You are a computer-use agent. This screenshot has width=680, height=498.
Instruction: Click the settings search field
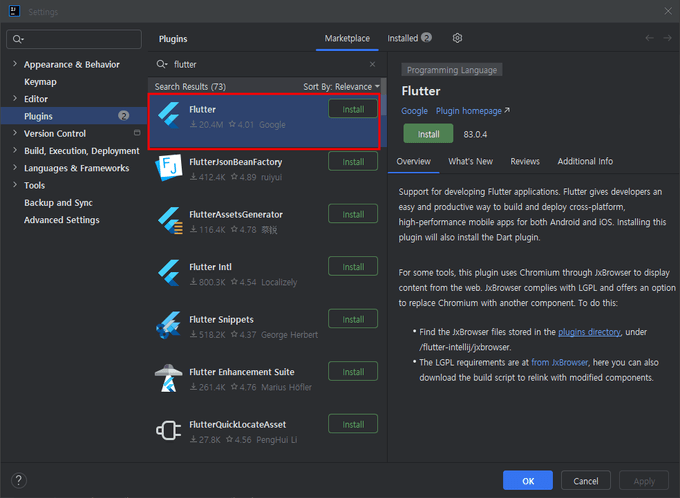(x=73, y=39)
